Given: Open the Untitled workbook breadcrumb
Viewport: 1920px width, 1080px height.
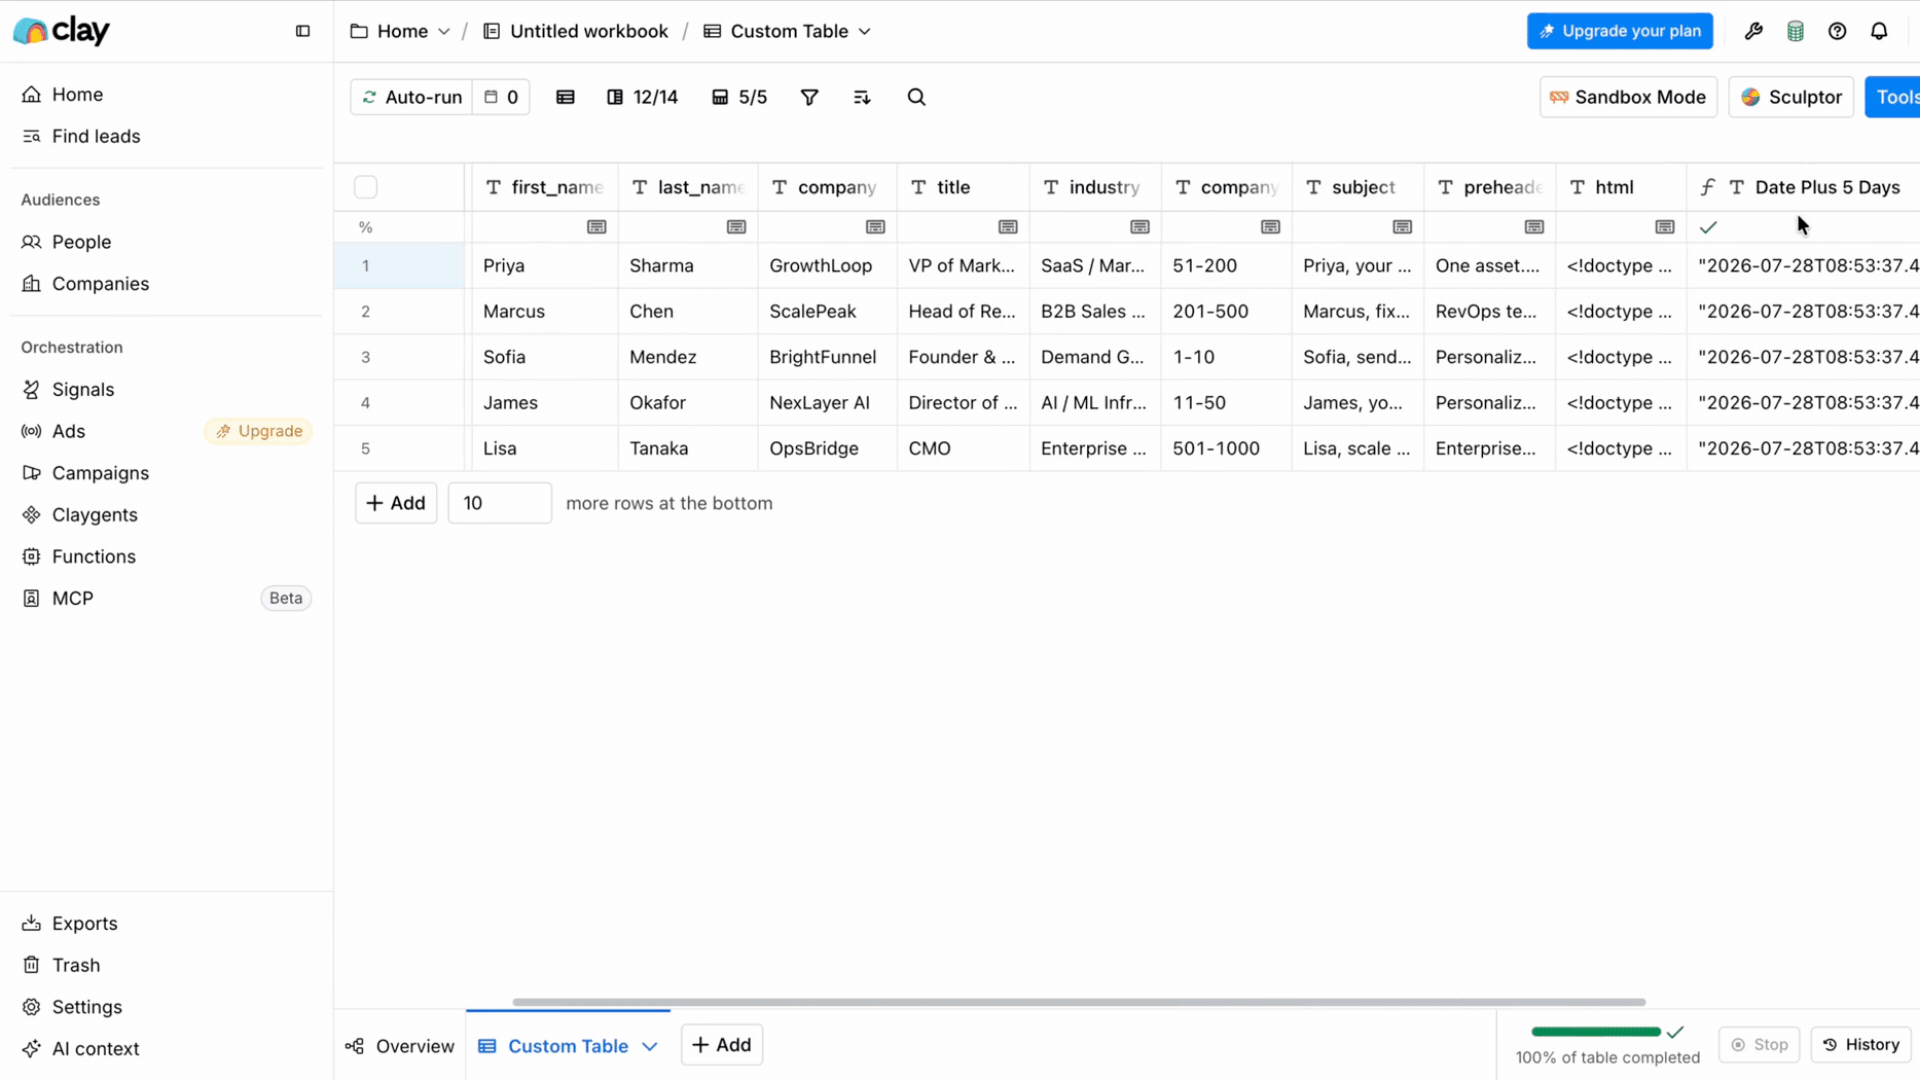Looking at the screenshot, I should (576, 31).
